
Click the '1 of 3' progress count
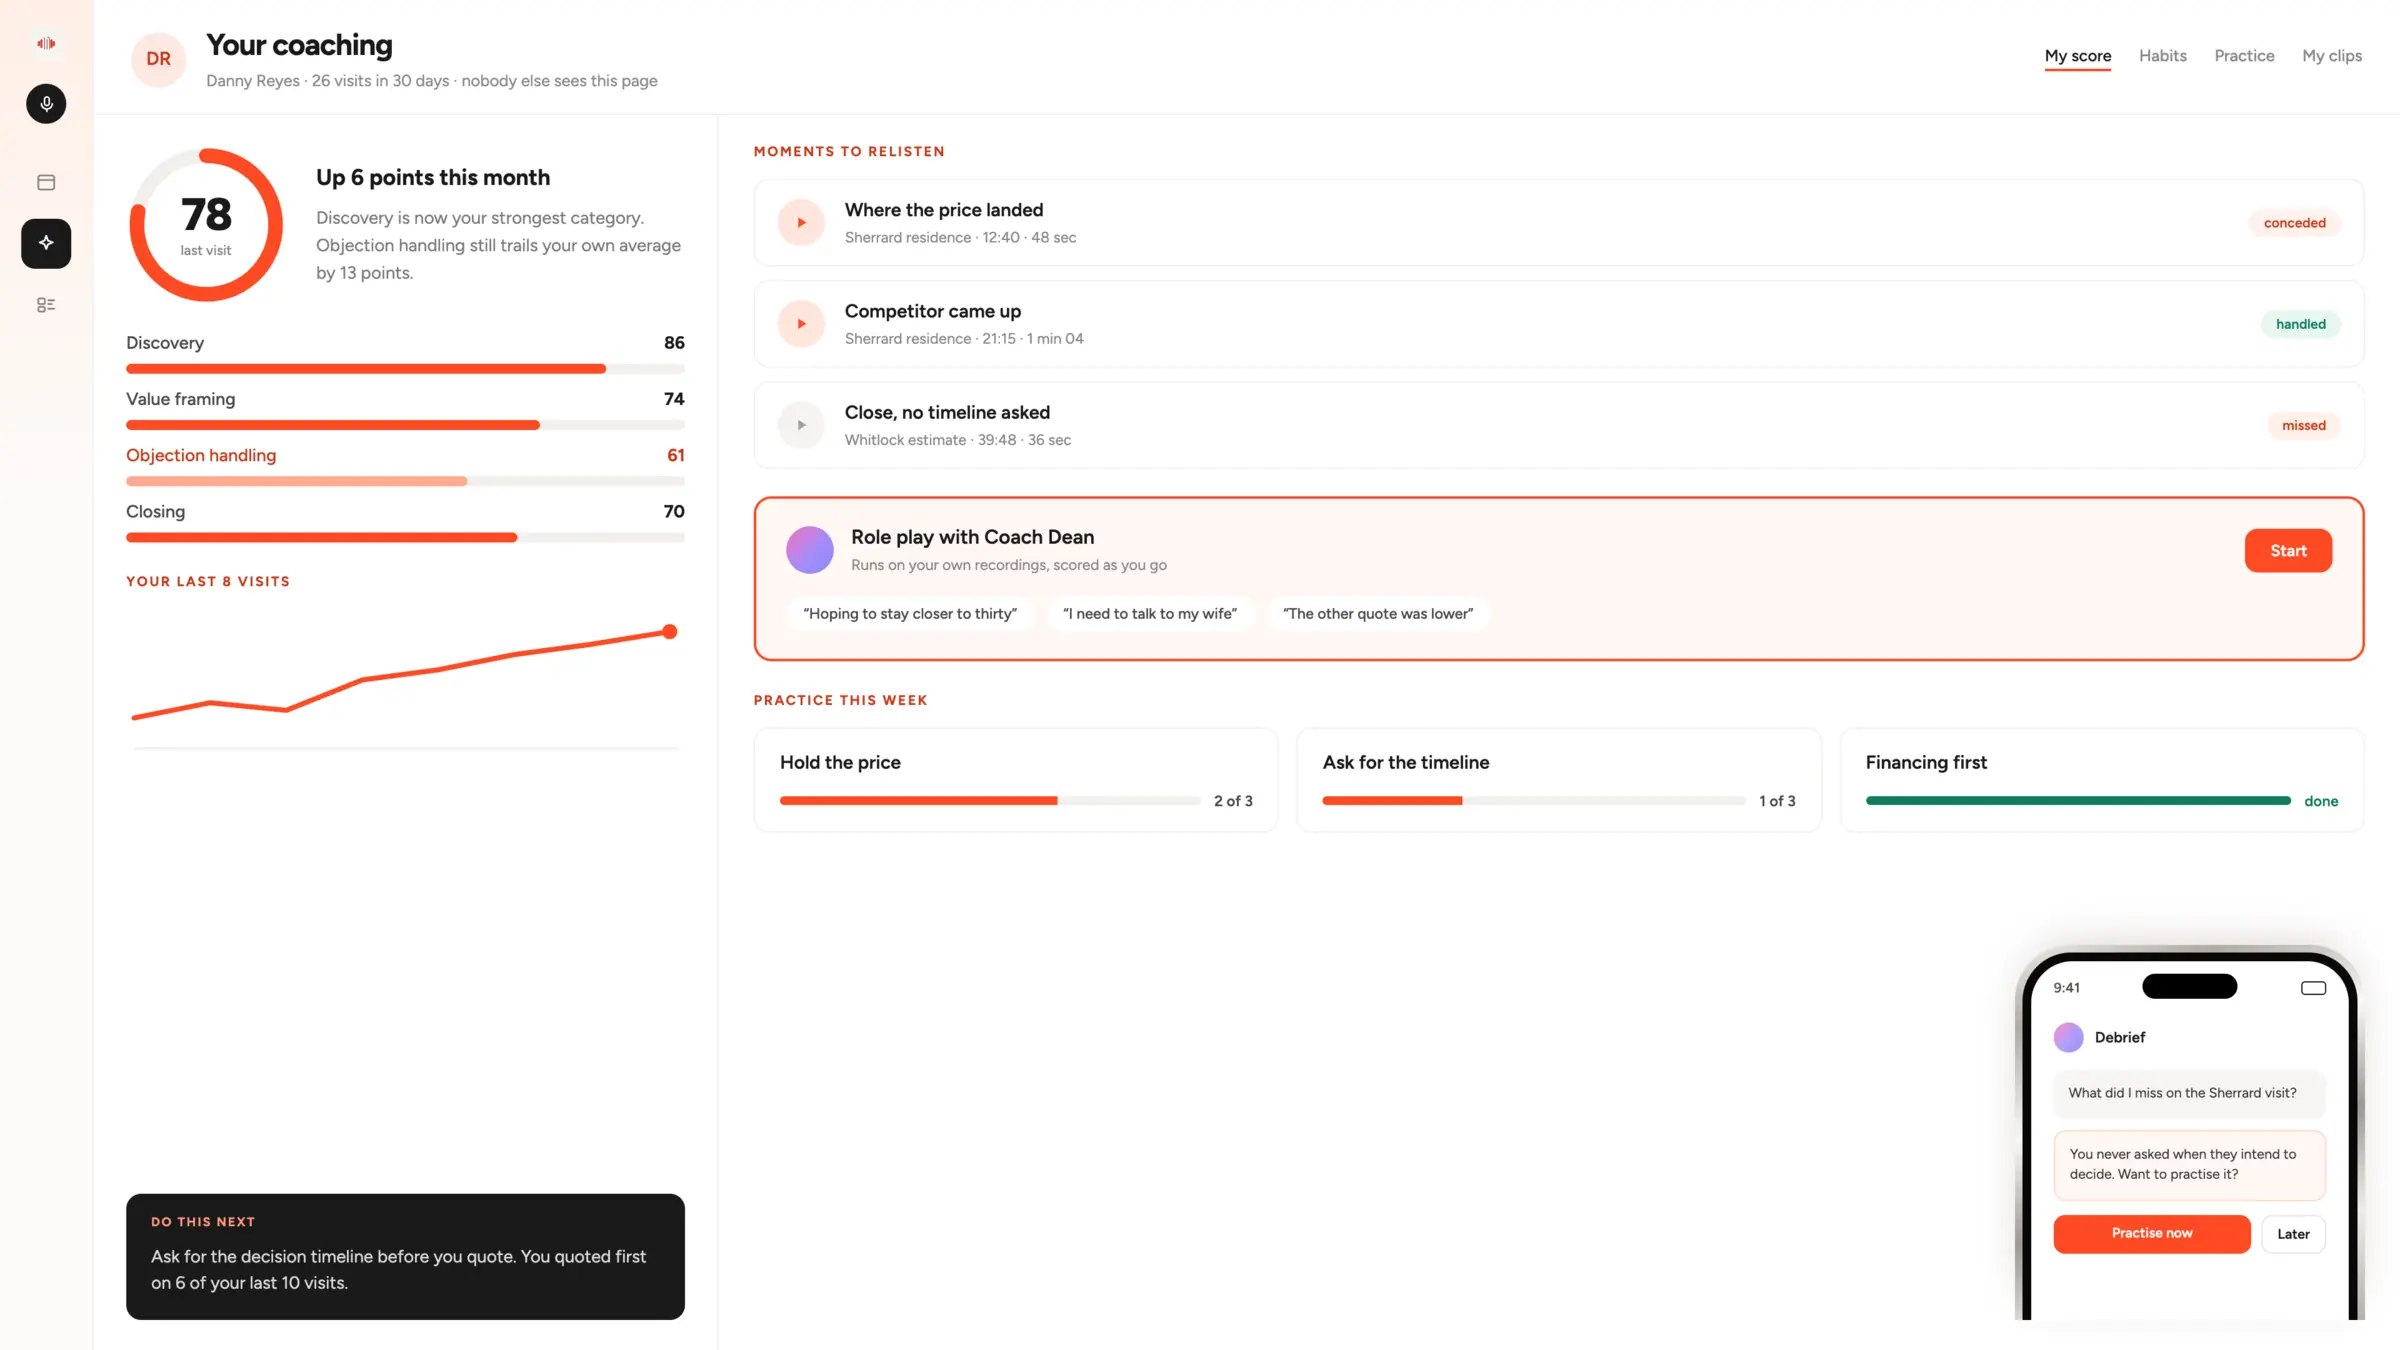pyautogui.click(x=1776, y=801)
